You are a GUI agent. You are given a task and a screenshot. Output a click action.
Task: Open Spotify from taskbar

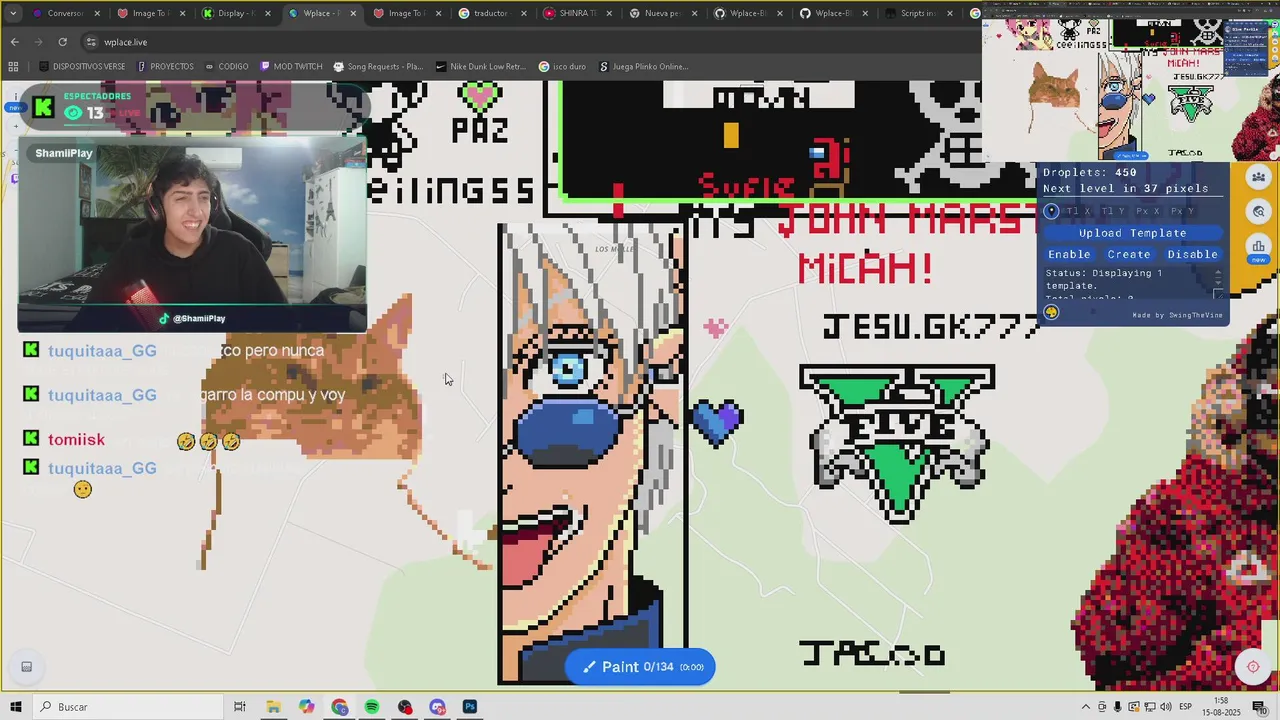click(372, 707)
